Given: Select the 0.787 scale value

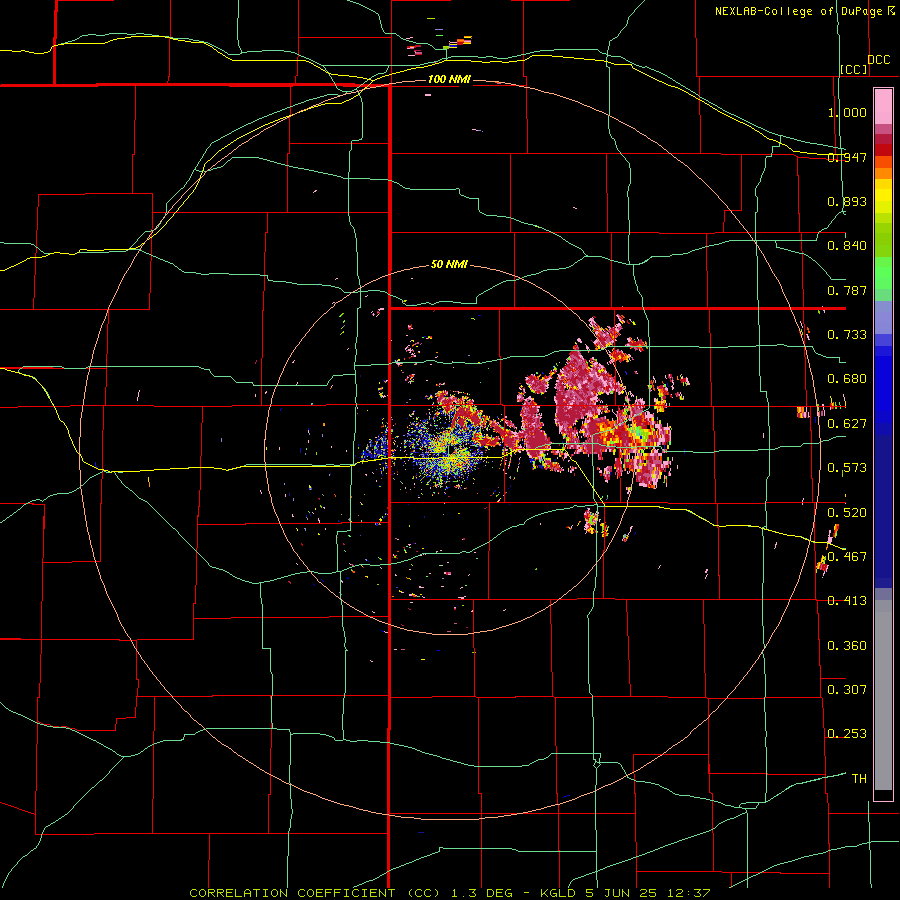Looking at the screenshot, I should pyautogui.click(x=847, y=290).
